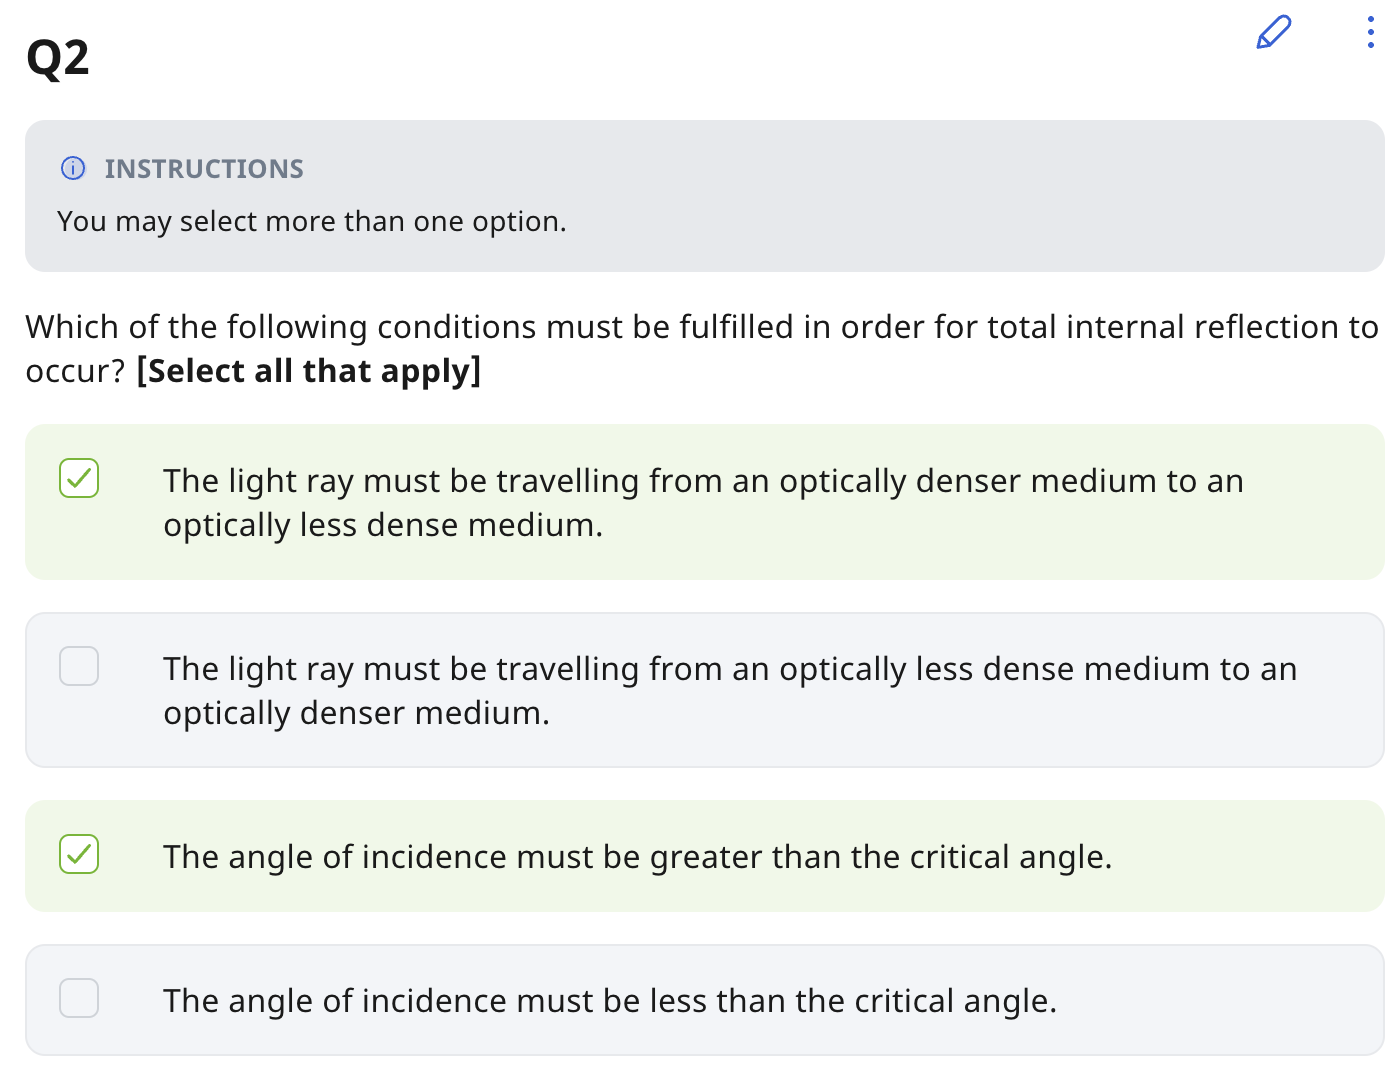Uncheck the greater than critical angle checkbox
The width and height of the screenshot is (1394, 1078).
(79, 854)
